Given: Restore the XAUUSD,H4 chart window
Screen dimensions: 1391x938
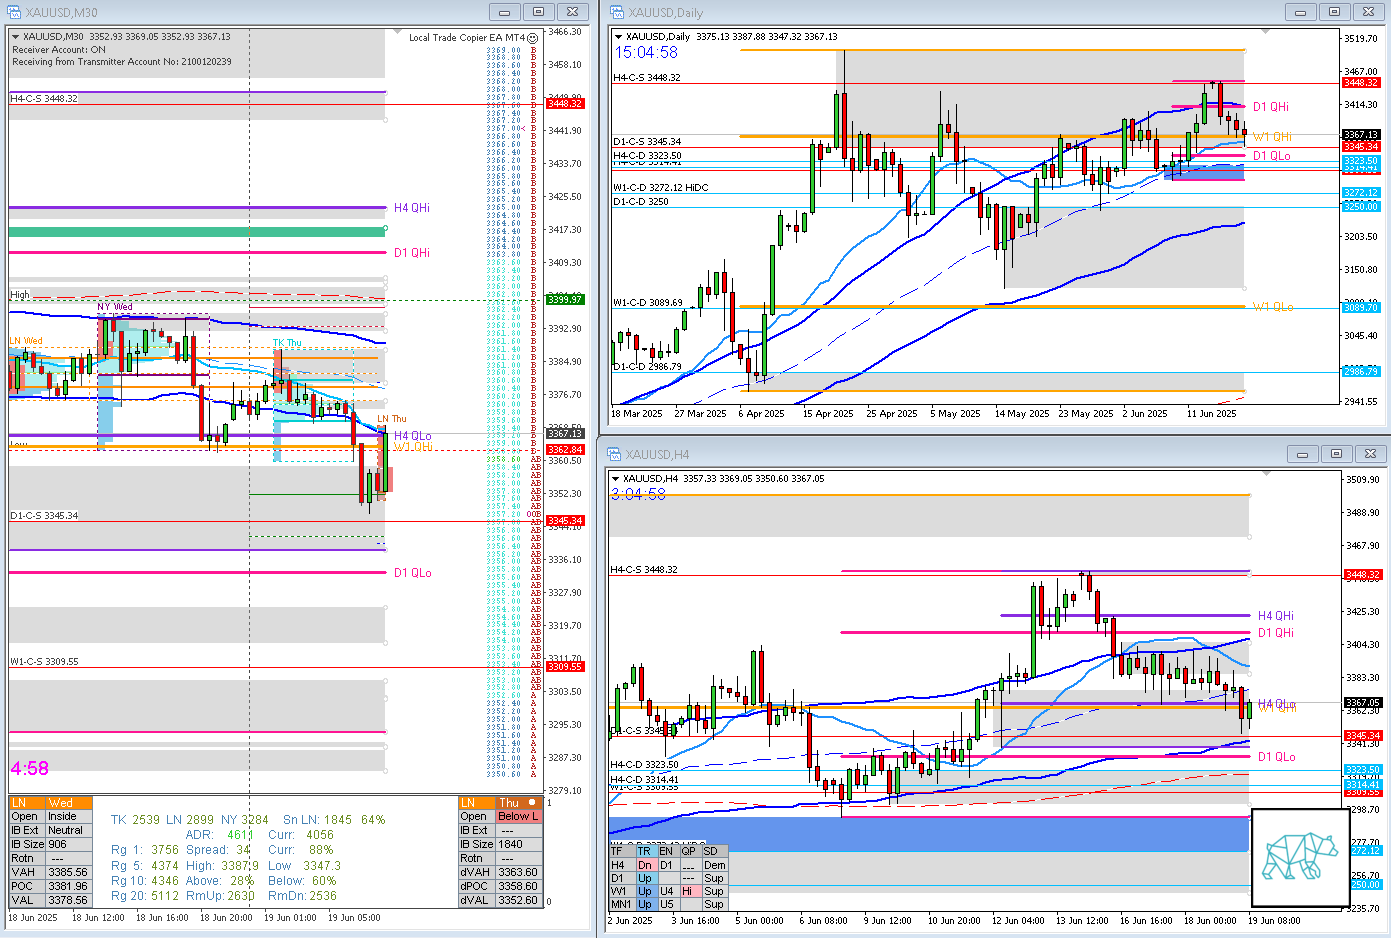Looking at the screenshot, I should click(x=1336, y=454).
